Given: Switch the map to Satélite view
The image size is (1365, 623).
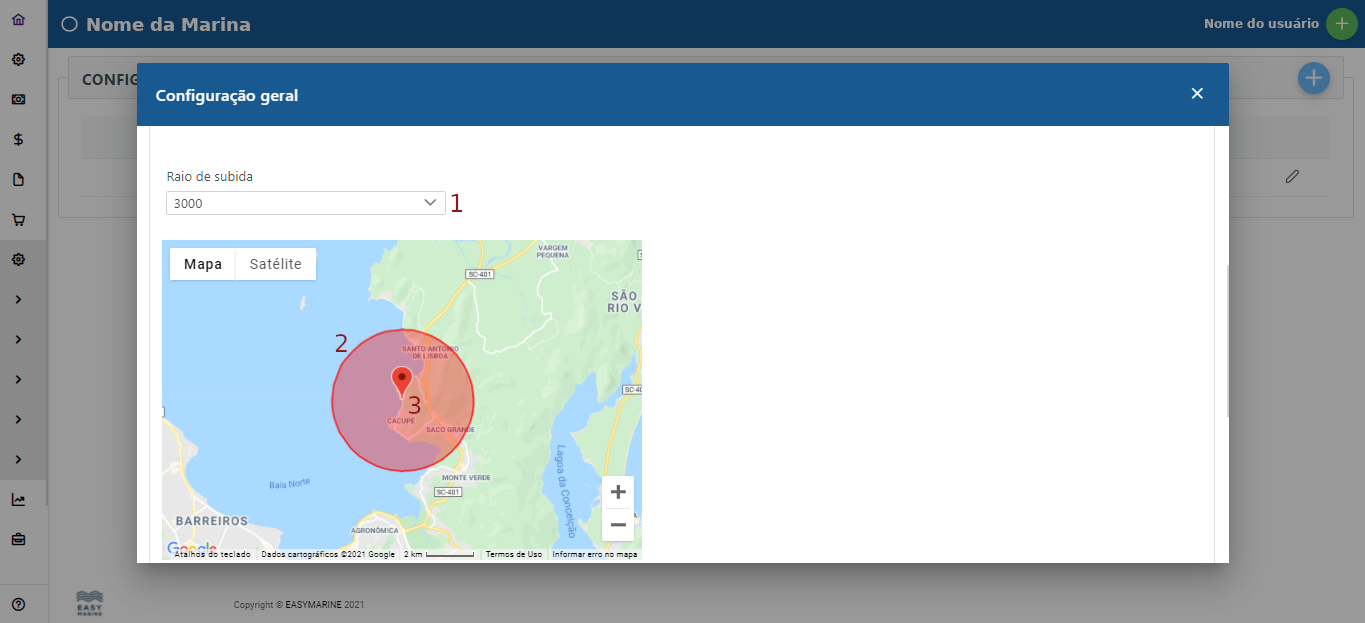Looking at the screenshot, I should (275, 264).
